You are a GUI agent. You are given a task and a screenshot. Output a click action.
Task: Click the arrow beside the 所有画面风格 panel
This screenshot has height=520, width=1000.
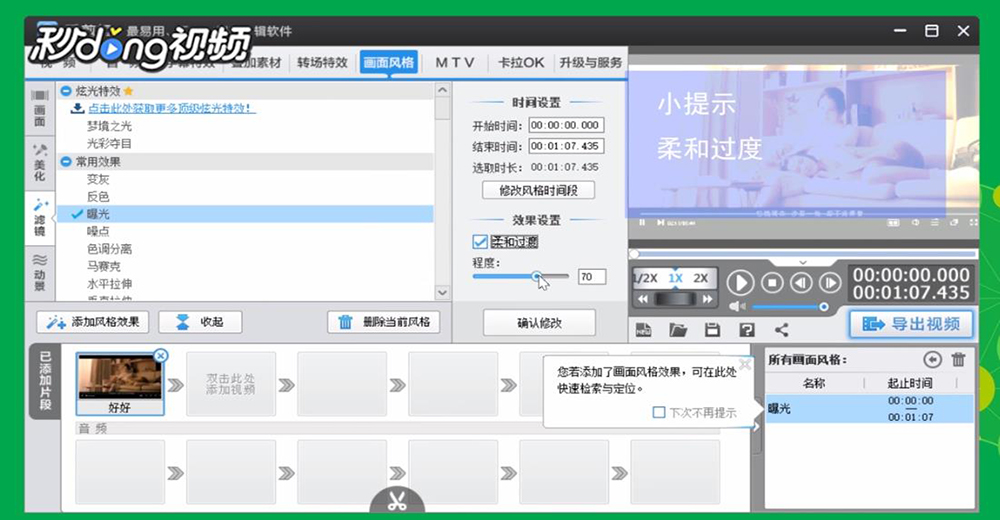coord(757,427)
